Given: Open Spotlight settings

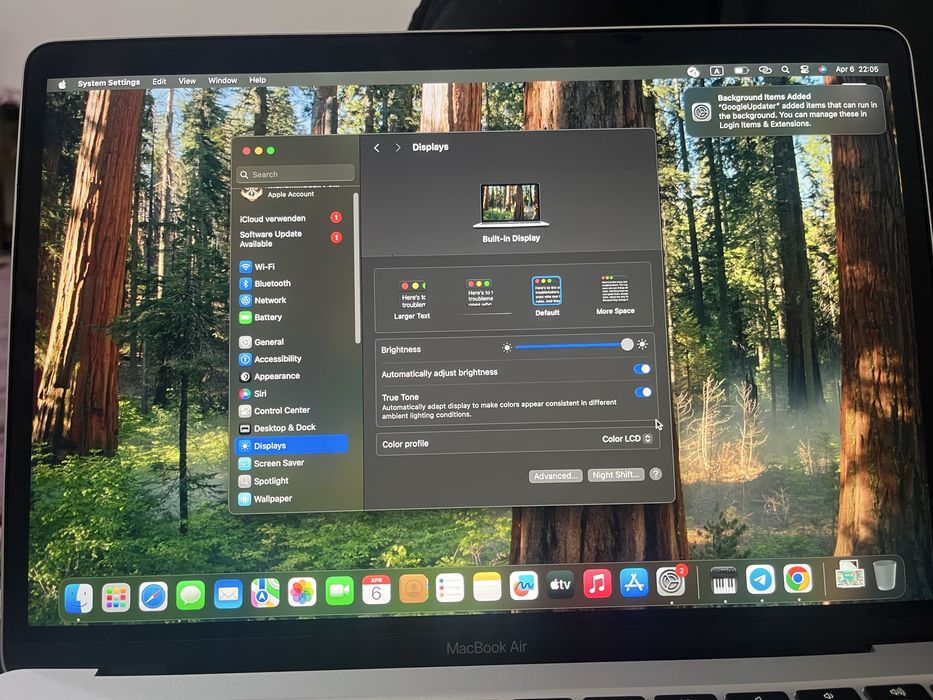Looking at the screenshot, I should pos(264,481).
